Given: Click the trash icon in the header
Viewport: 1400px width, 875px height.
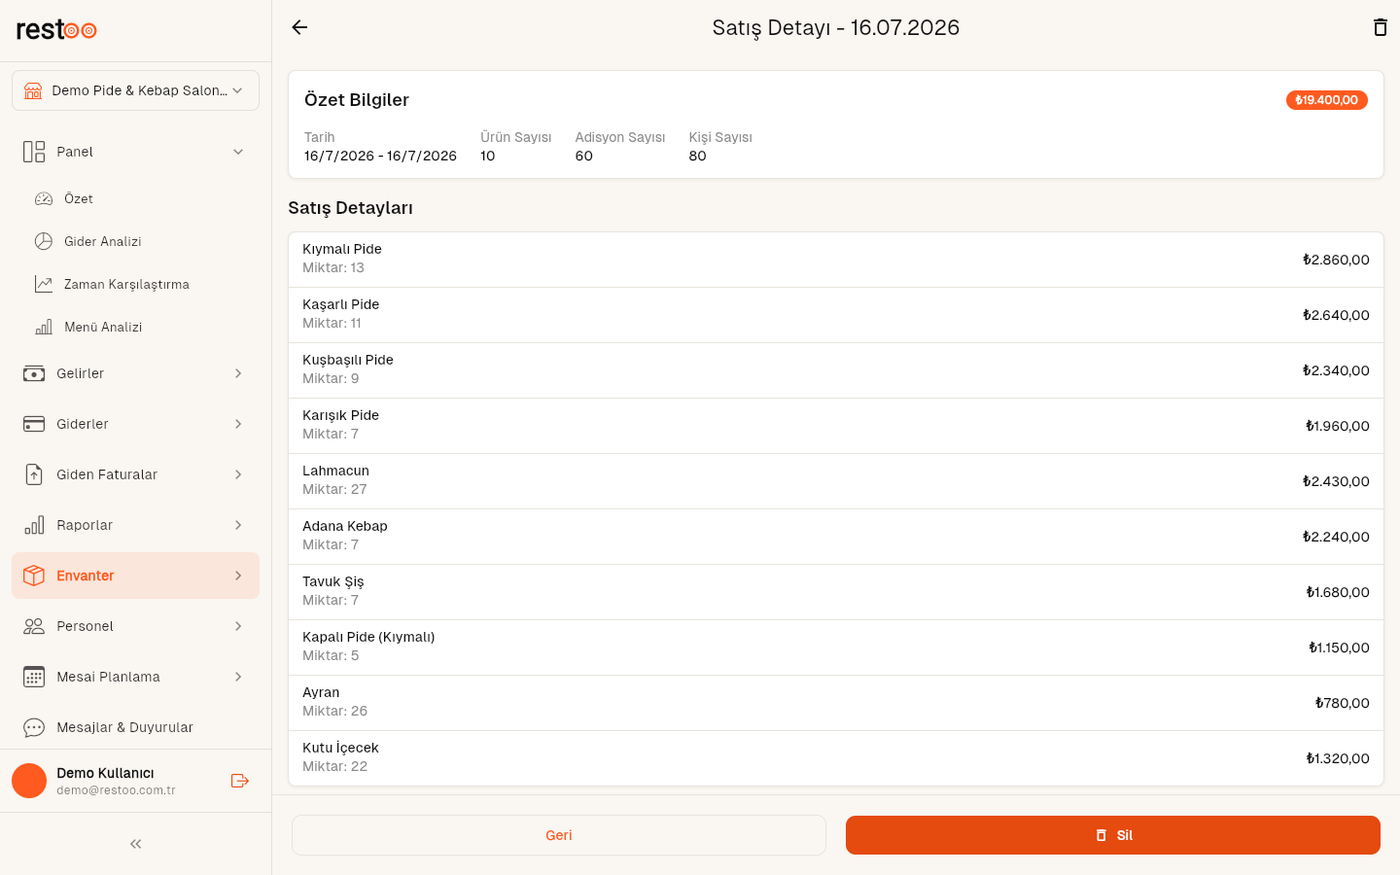Looking at the screenshot, I should (x=1380, y=28).
